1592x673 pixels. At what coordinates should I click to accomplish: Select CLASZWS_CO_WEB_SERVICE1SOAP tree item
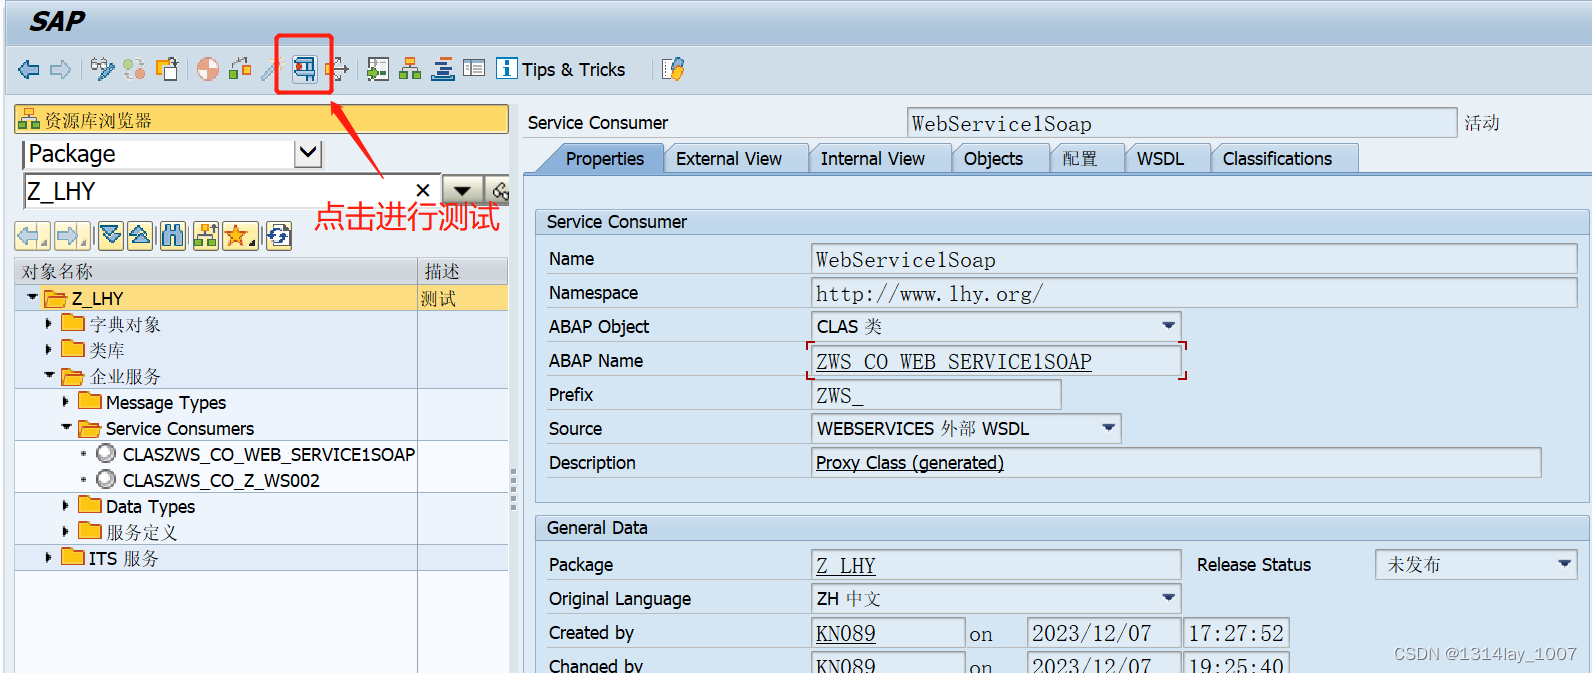pyautogui.click(x=268, y=454)
